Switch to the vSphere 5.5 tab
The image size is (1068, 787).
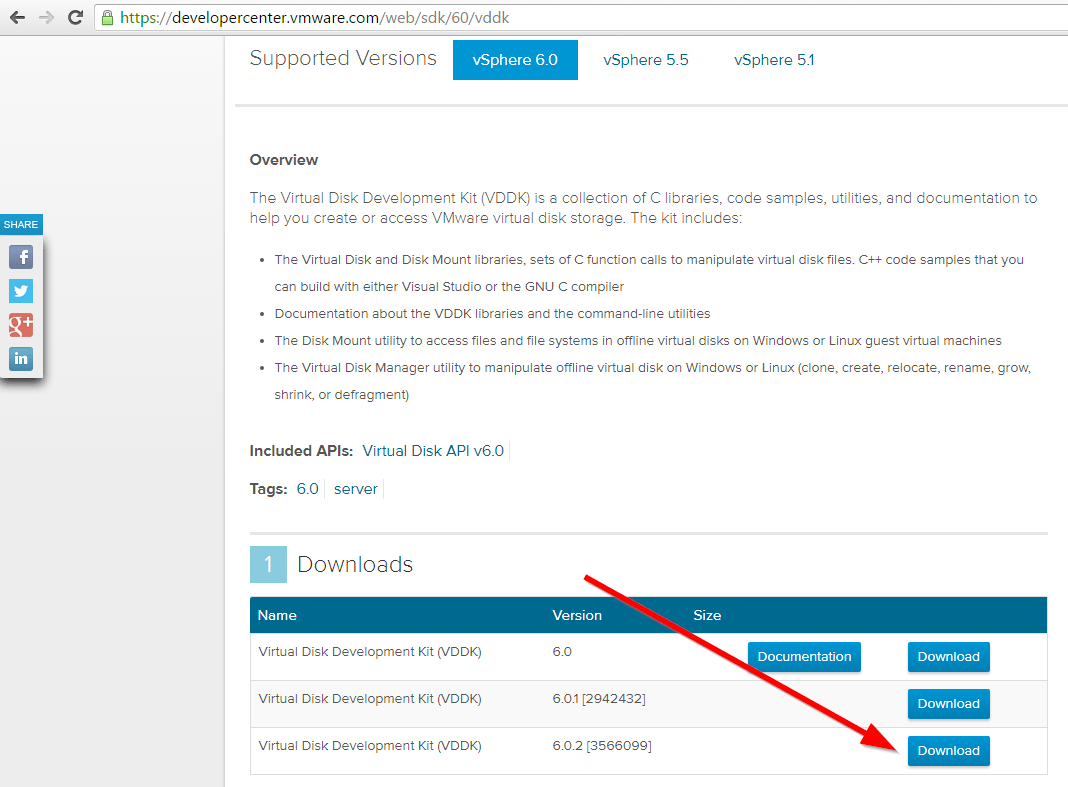pos(646,60)
